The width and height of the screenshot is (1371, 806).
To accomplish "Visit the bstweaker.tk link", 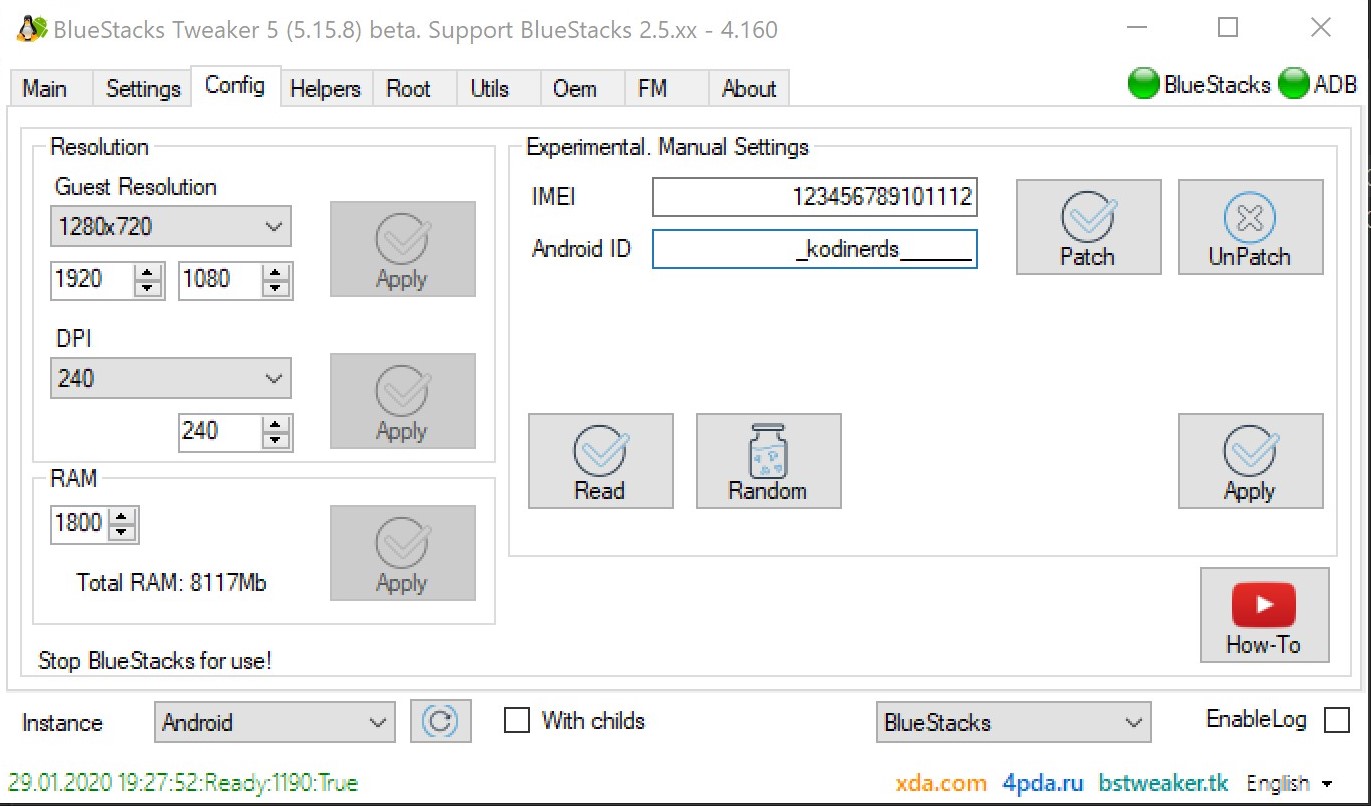I will coord(1165,783).
